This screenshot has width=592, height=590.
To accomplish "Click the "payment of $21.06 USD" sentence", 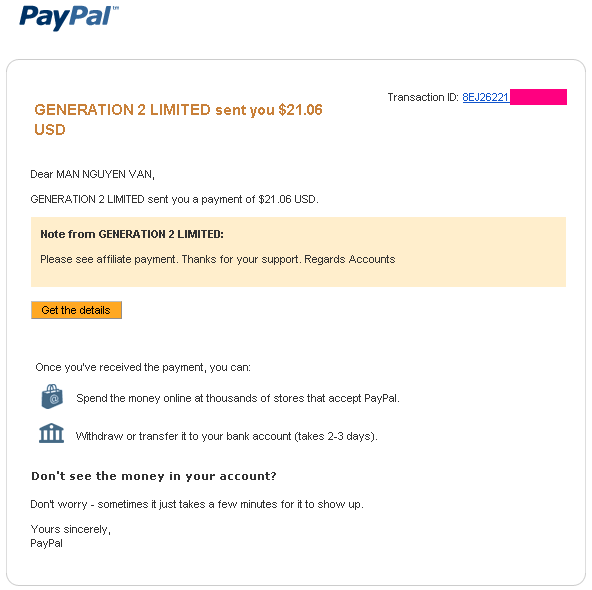I will (x=174, y=199).
